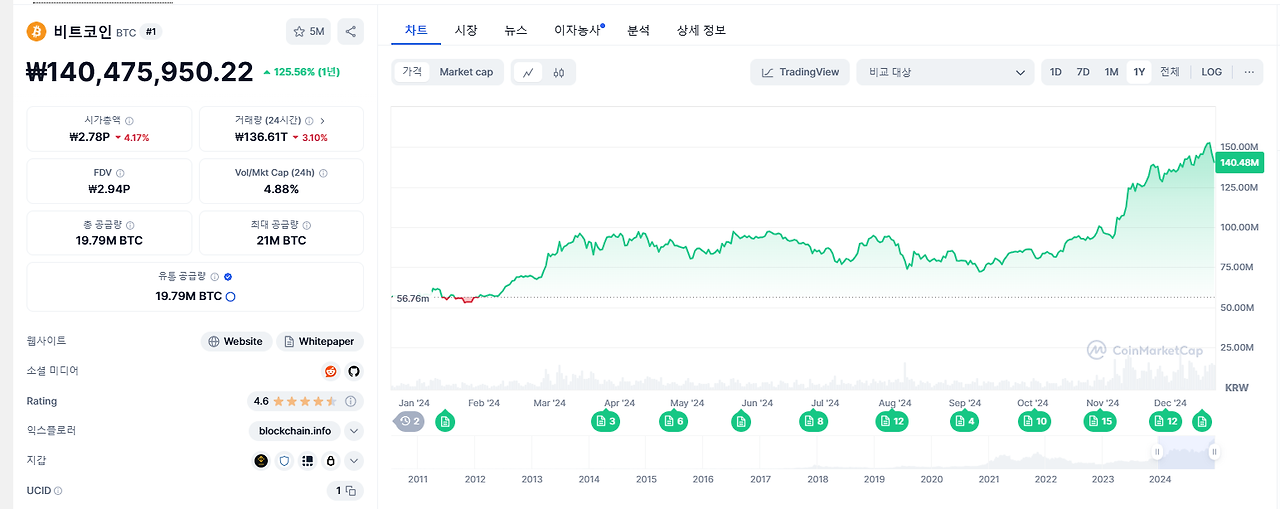
Task: Open the three-dot more options menu on the chart toolbar
Action: click(x=1249, y=72)
